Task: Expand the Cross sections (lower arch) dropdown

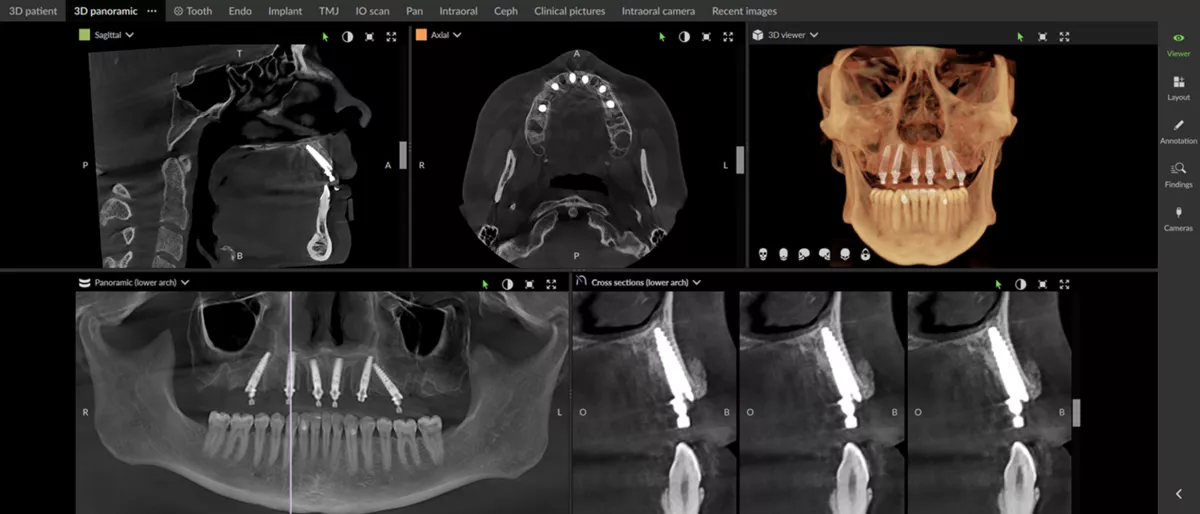Action: click(x=696, y=283)
